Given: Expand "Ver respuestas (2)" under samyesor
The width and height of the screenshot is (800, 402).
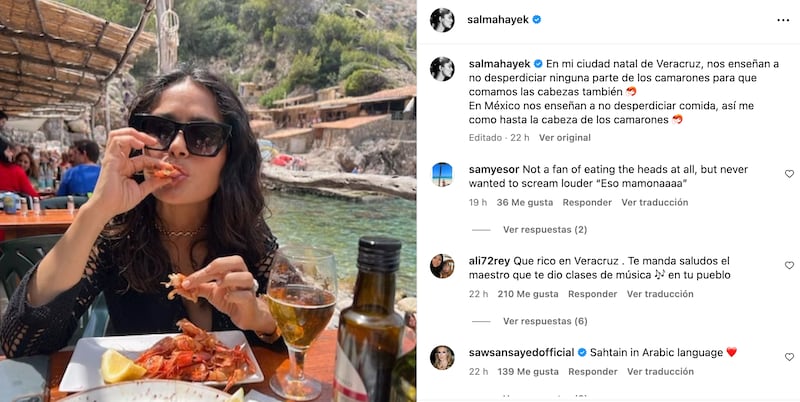Looking at the screenshot, I should tap(545, 229).
